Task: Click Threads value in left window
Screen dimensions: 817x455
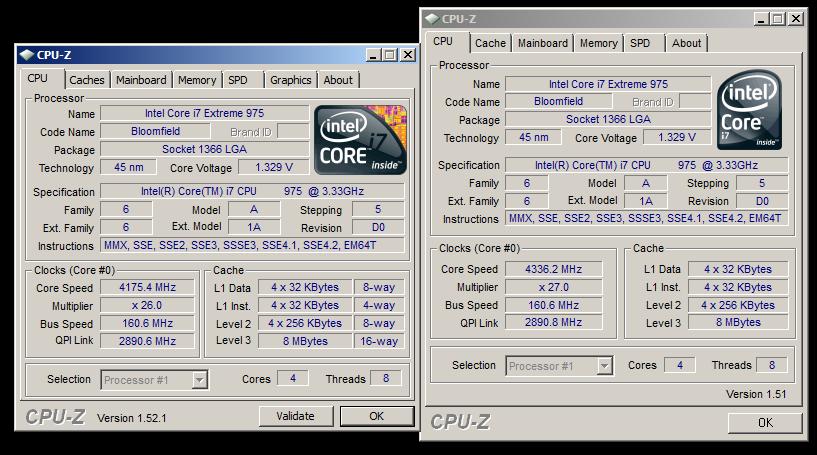Action: tap(386, 378)
